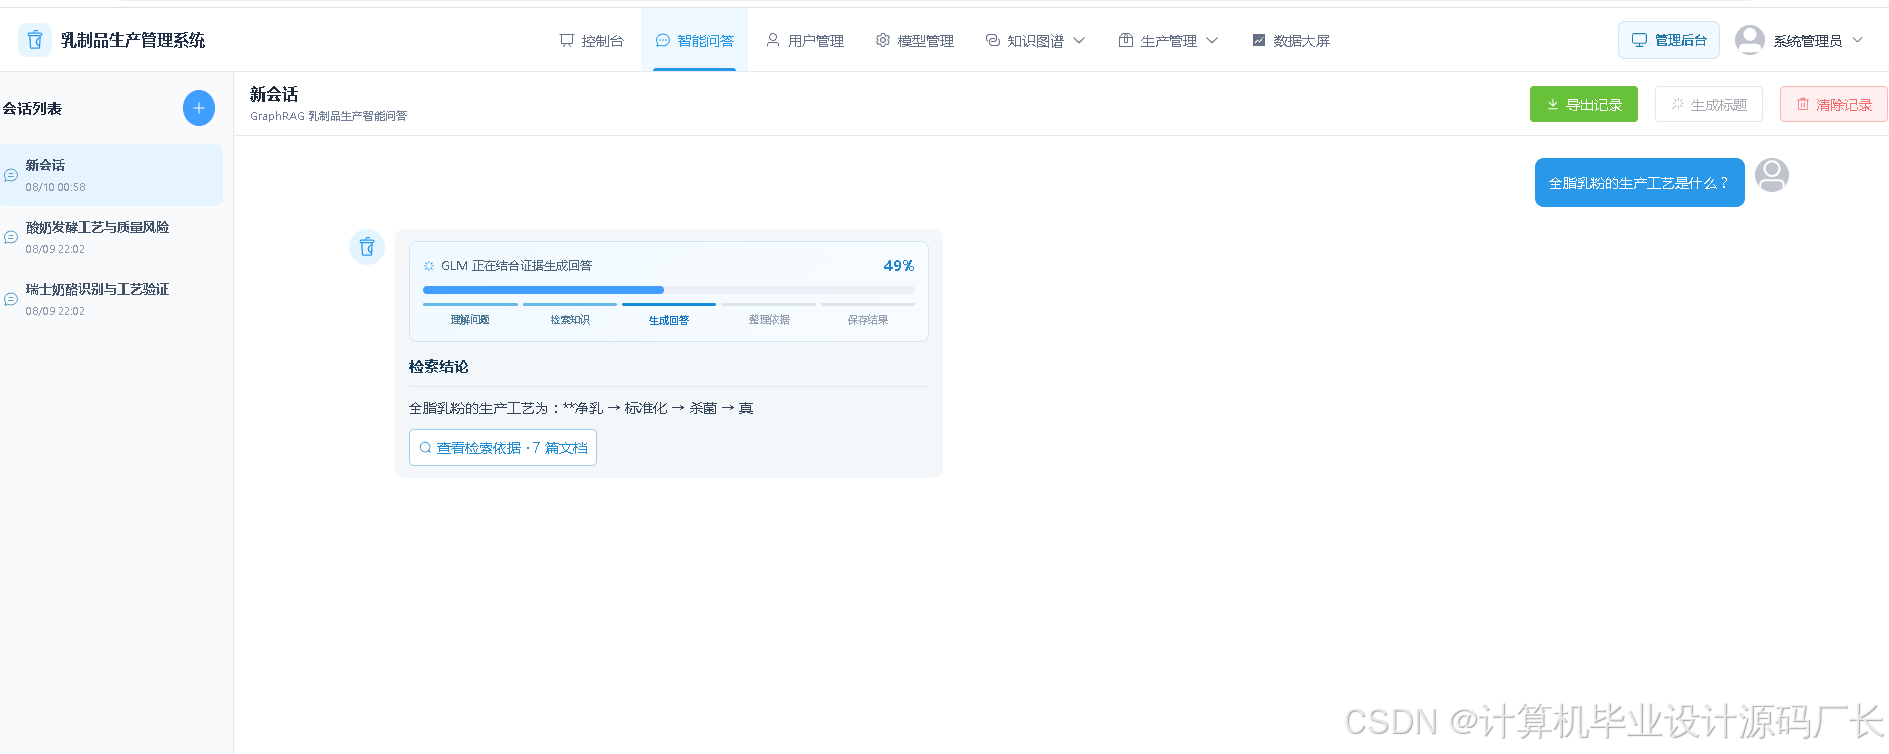
Task: Click chat icon beside 瑞士奶酪识别与工艺验证
Action: pos(11,299)
